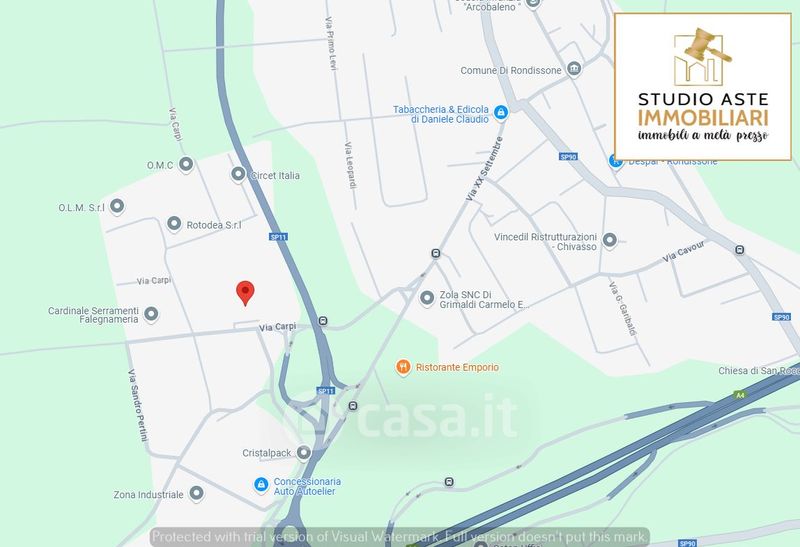Screen dimensions: 800x547
Task: Select the Zola SNC Di Grimaldi marker
Action: click(x=427, y=297)
